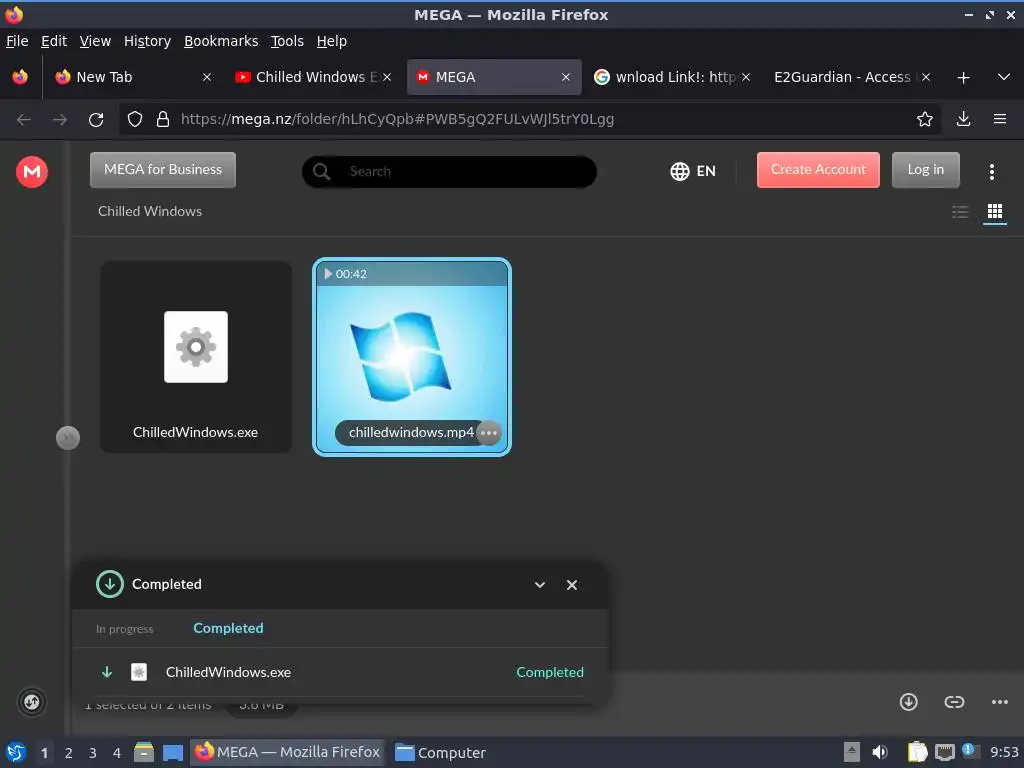Adjust volume from system tray speaker
1024x768 pixels.
(x=880, y=752)
